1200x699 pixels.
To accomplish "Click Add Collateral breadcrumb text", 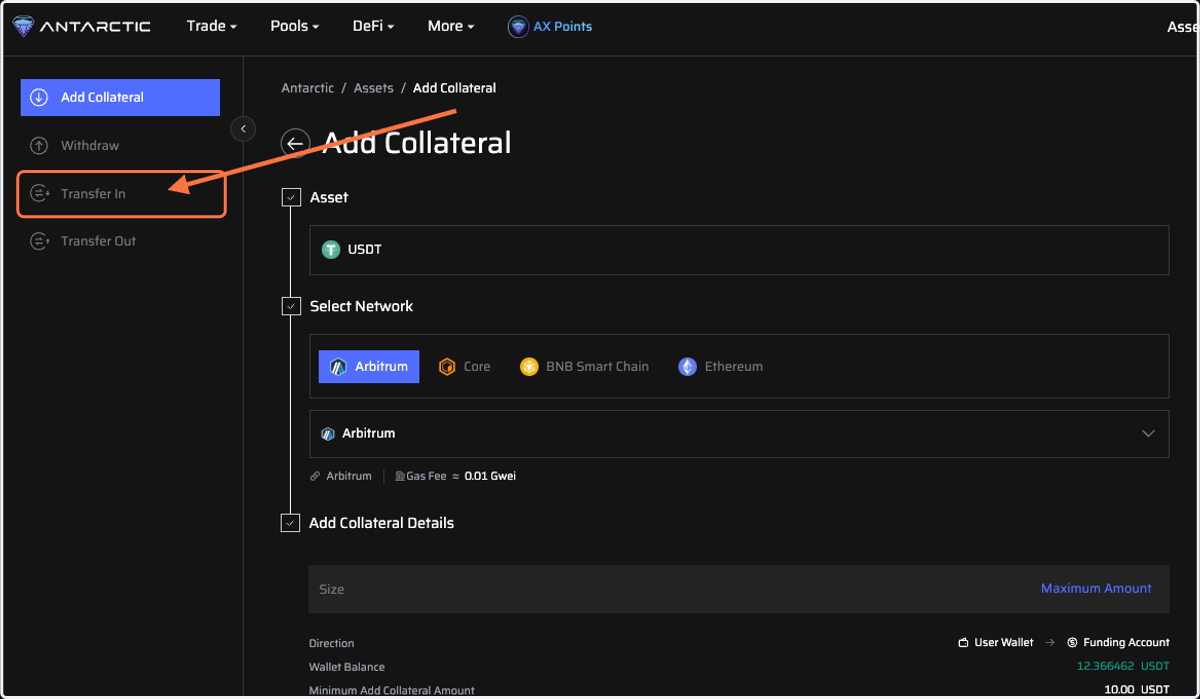I will (454, 88).
